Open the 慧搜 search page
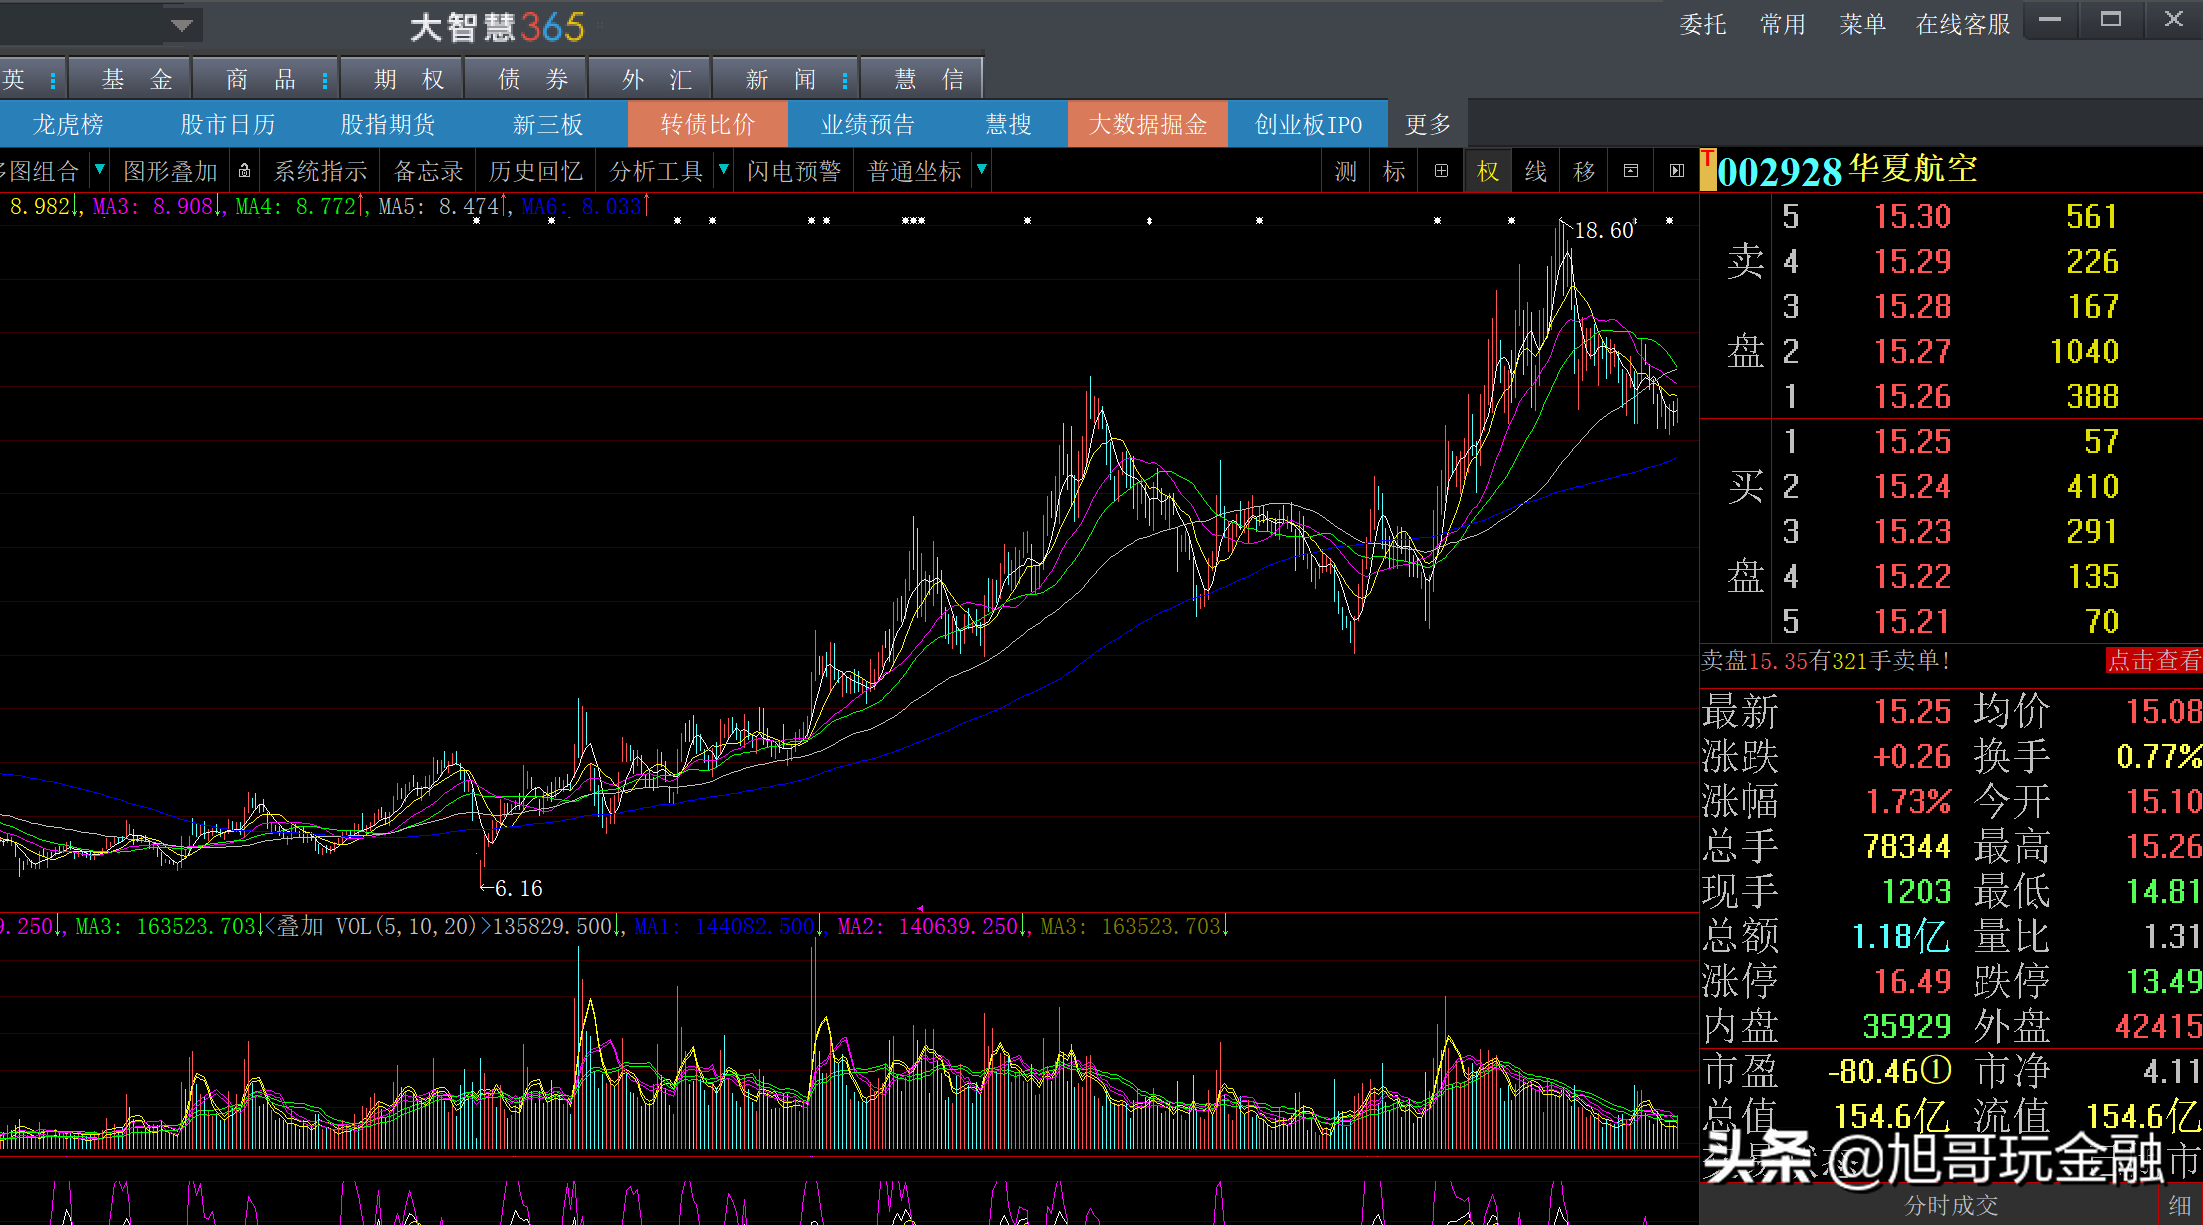Image resolution: width=2203 pixels, height=1225 pixels. click(x=1008, y=124)
